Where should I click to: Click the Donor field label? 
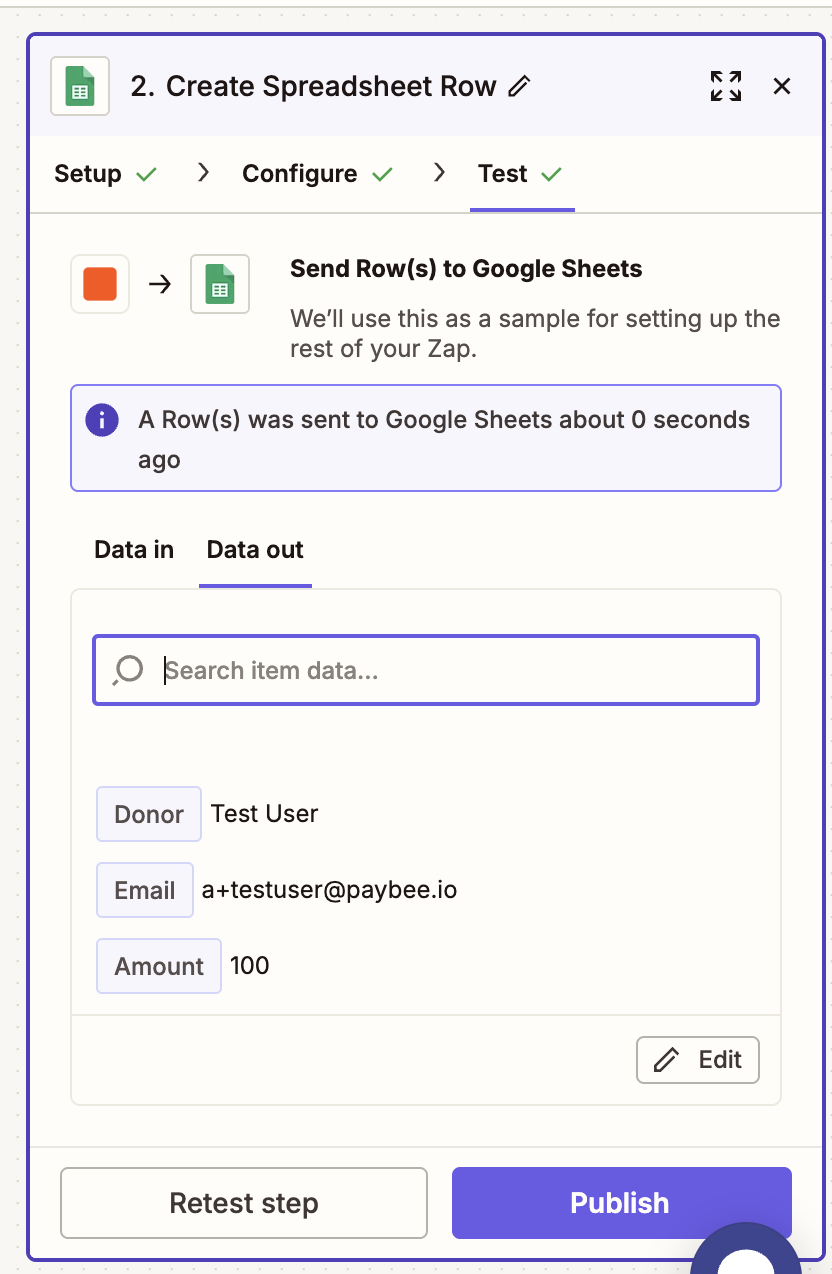pos(149,814)
